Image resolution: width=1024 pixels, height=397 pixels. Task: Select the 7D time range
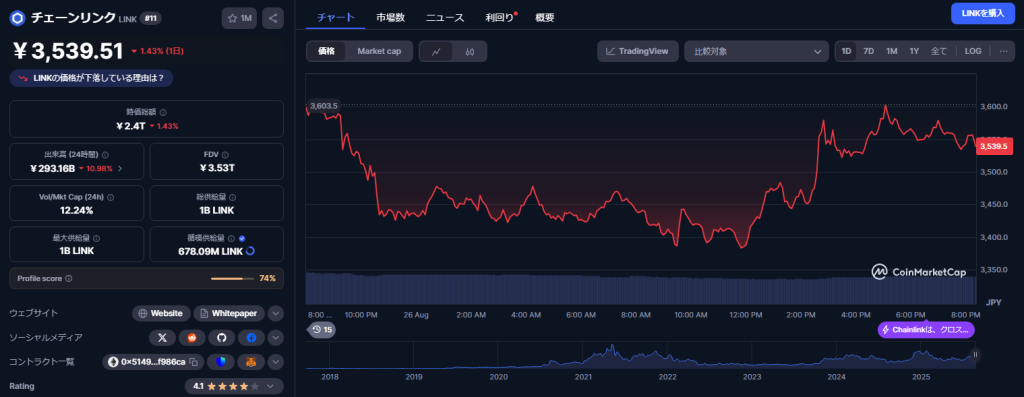(x=869, y=51)
